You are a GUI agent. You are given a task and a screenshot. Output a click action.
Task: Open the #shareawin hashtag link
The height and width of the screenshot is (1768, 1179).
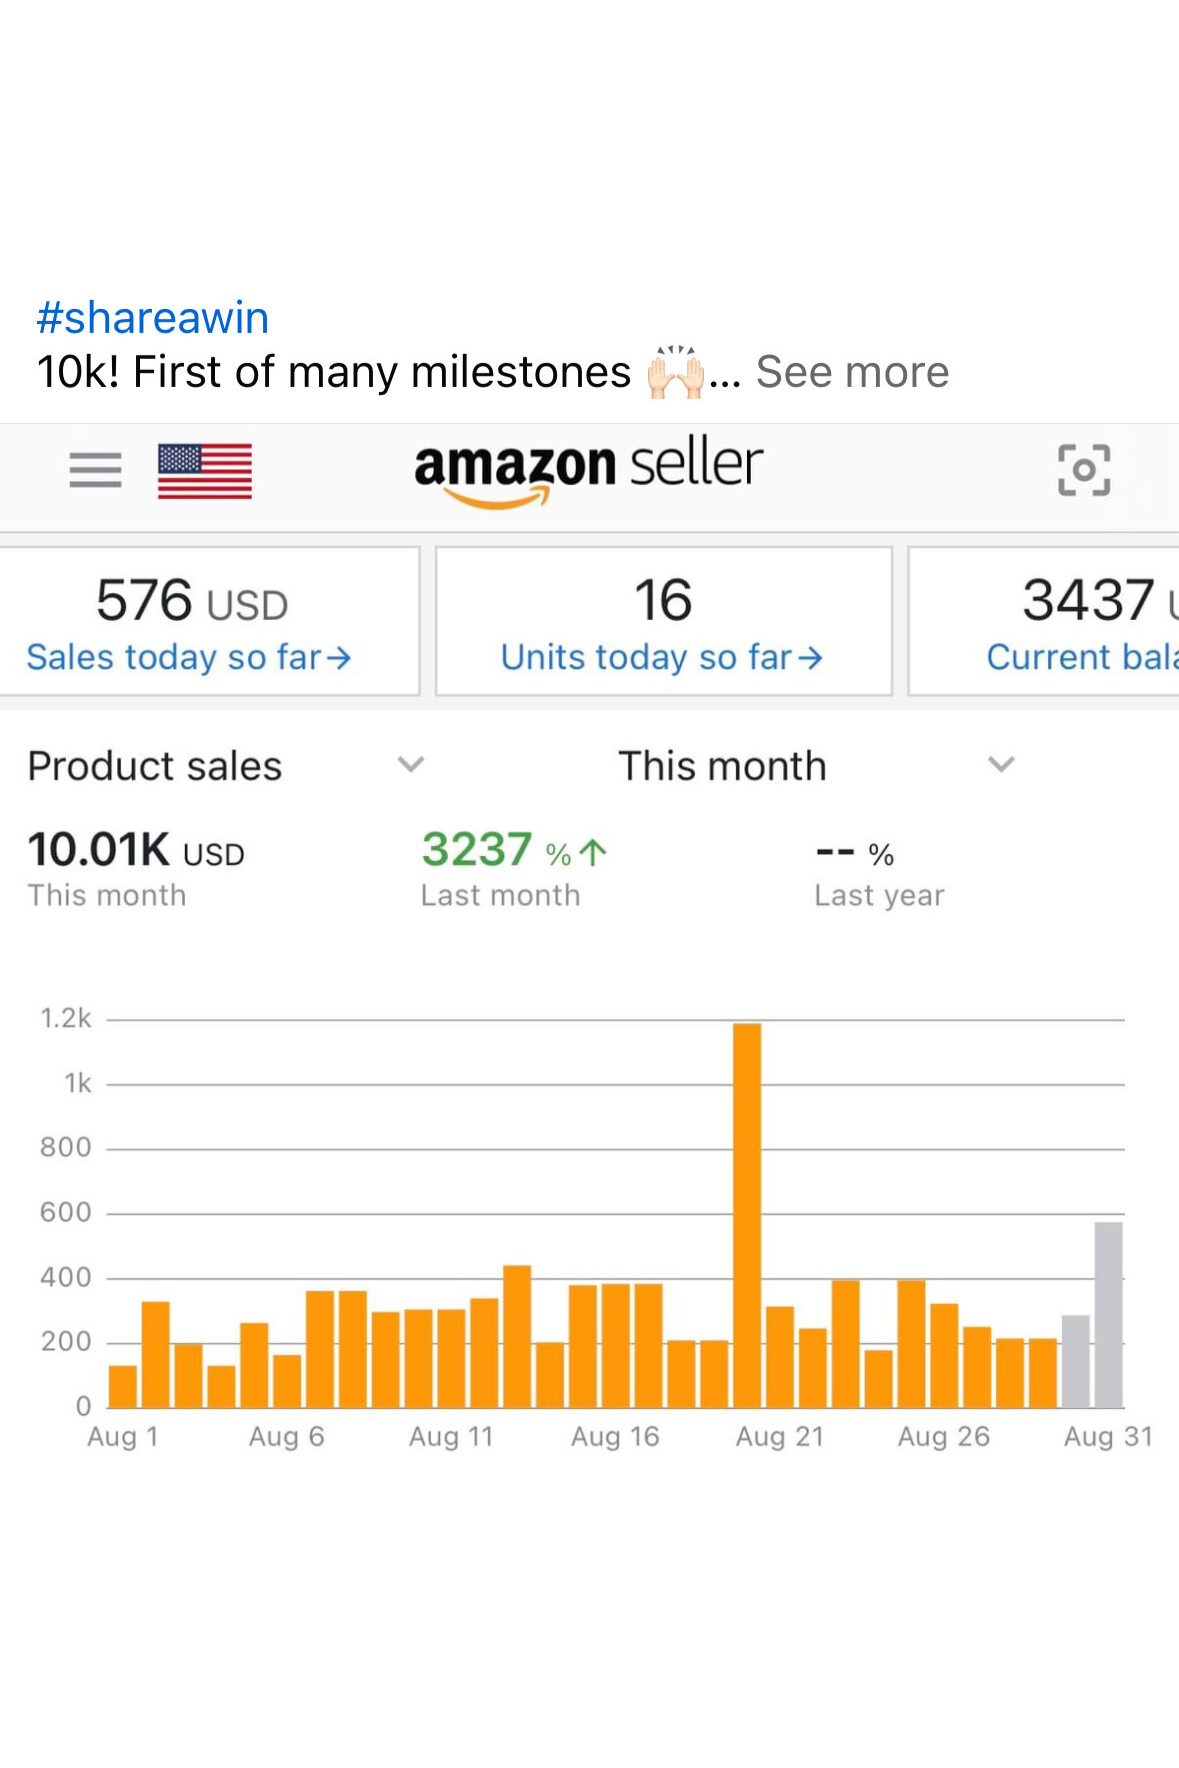pyautogui.click(x=152, y=318)
